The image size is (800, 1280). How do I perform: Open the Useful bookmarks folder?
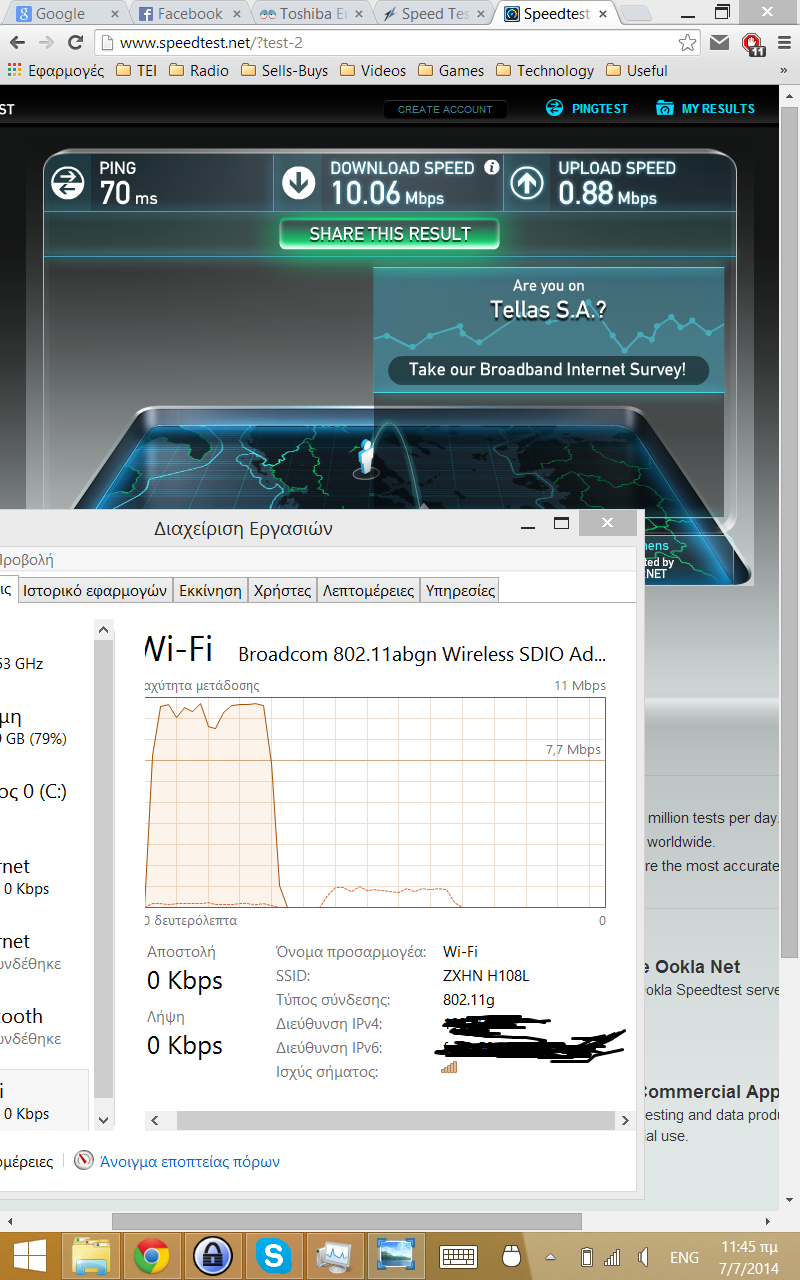coord(636,71)
